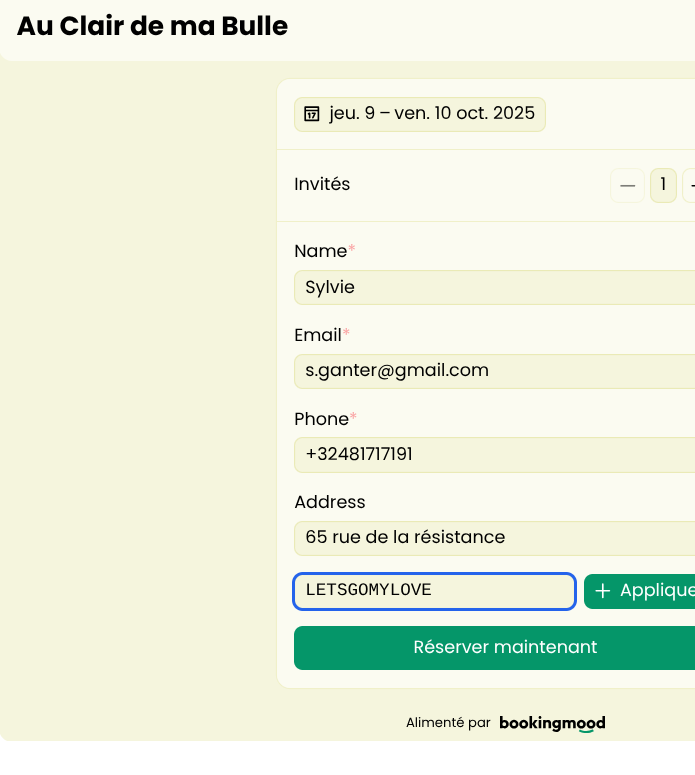This screenshot has width=695, height=775.
Task: Click the Alimenté par text
Action: coord(448,723)
